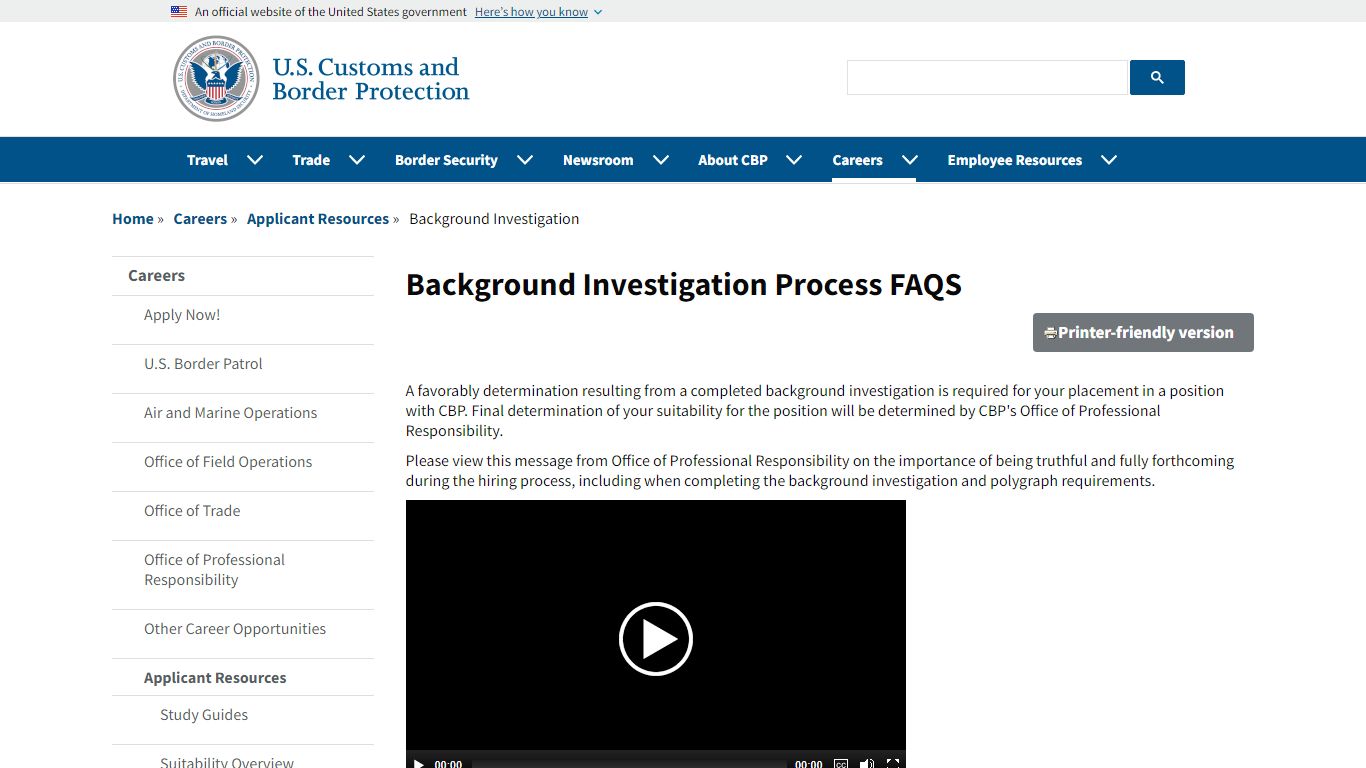Click U.S. Customs and Border Protection title
Screen dimensions: 1366x768
(x=370, y=79)
